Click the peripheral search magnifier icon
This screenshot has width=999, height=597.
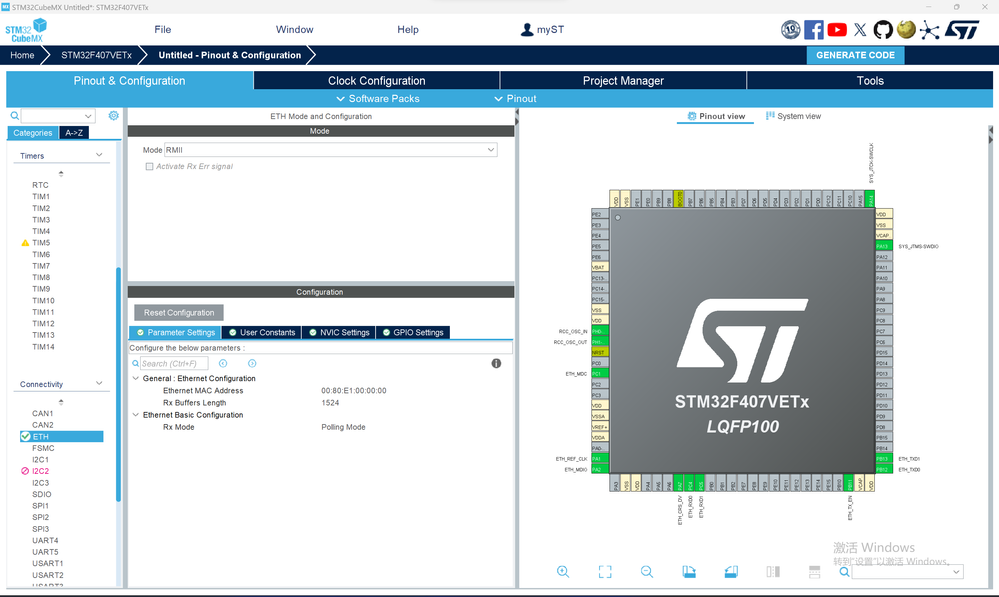click(15, 116)
